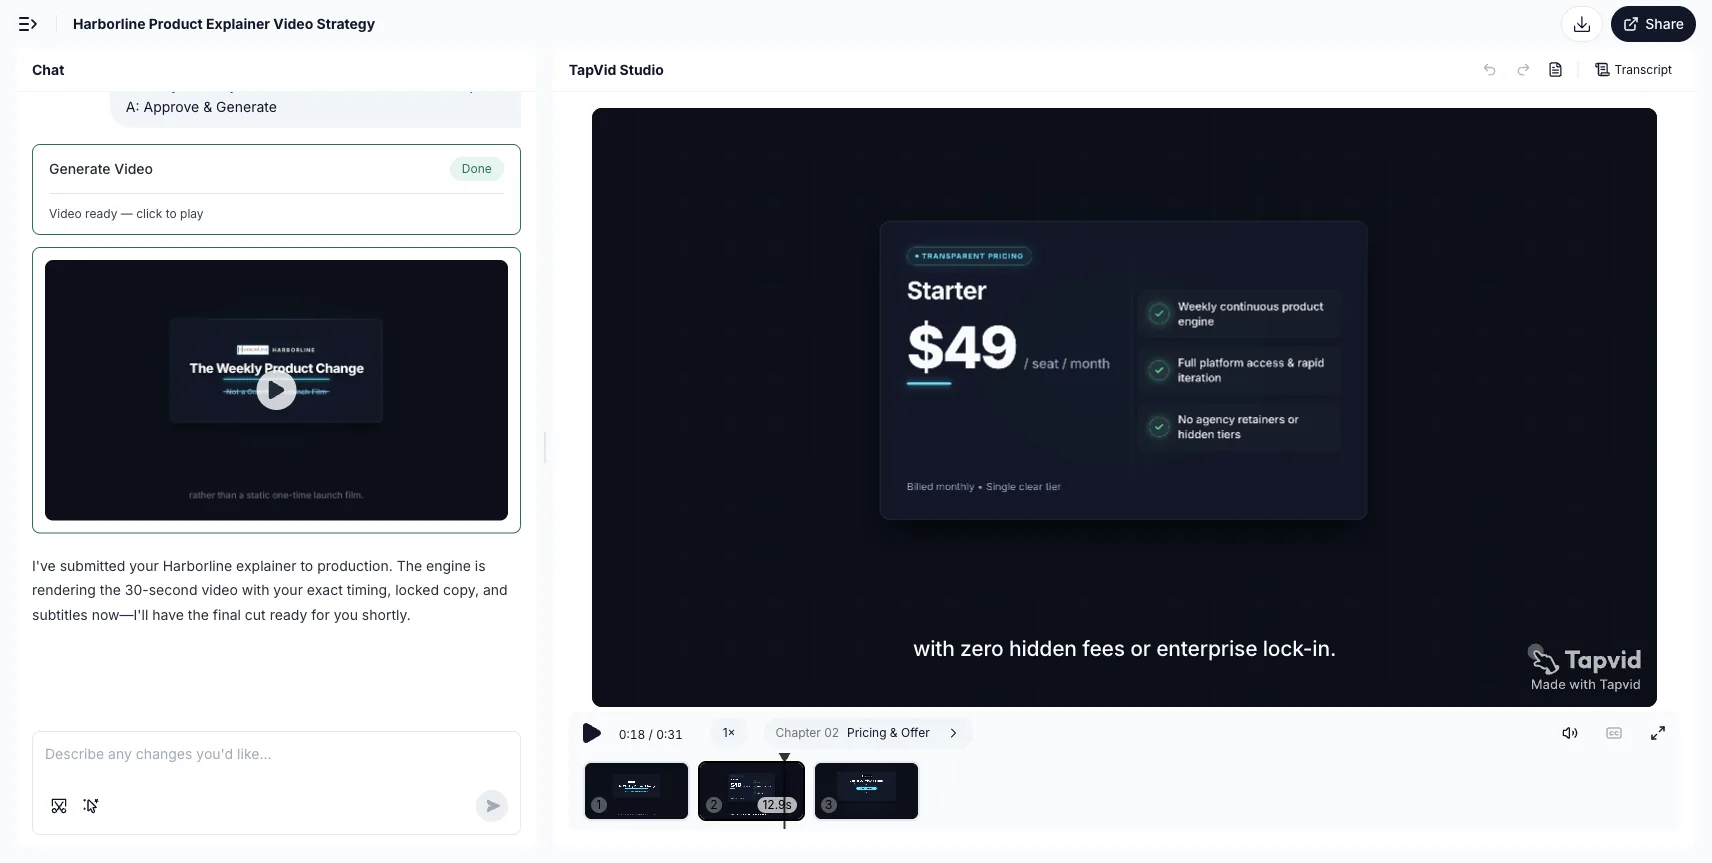
Task: Click the TapVid Studio panel title
Action: (x=616, y=70)
